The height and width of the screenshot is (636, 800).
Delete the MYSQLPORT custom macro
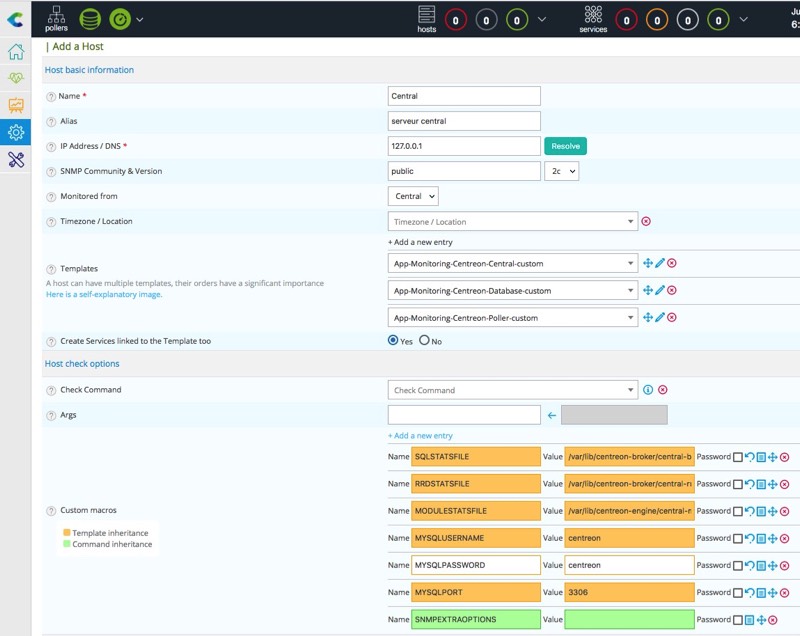point(785,593)
